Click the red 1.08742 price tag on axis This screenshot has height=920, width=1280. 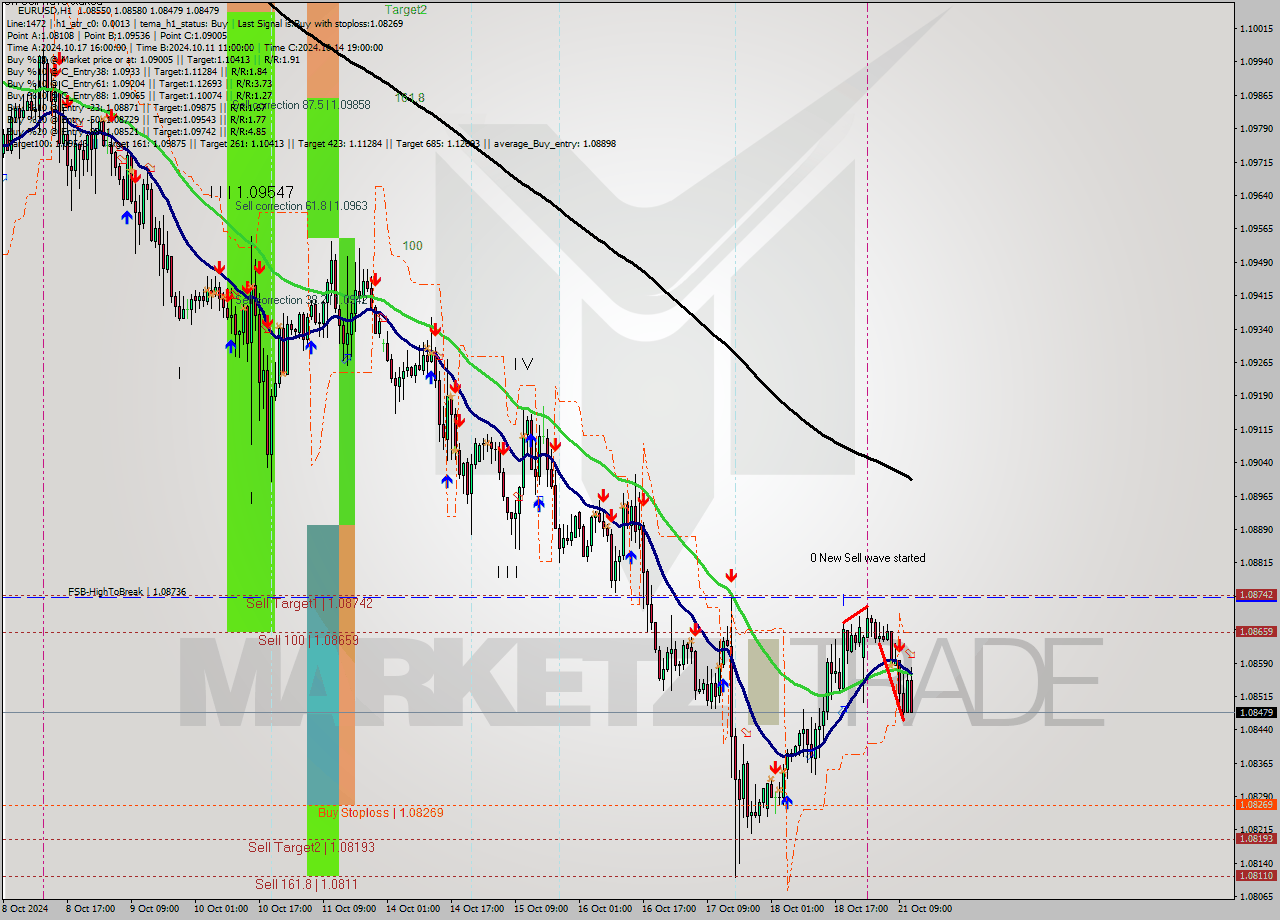[1256, 594]
